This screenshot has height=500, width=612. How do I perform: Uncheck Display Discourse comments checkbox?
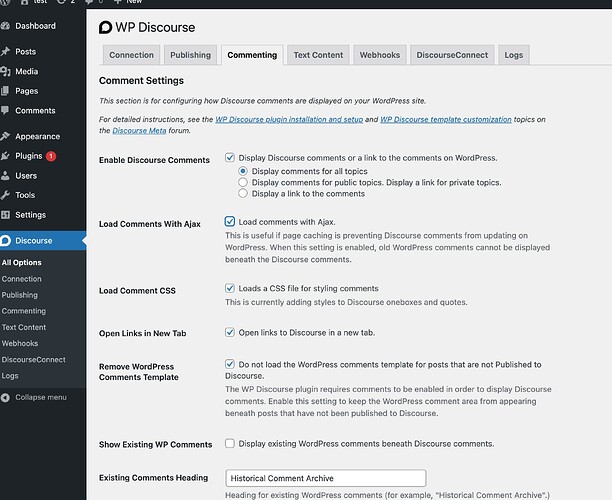point(230,157)
